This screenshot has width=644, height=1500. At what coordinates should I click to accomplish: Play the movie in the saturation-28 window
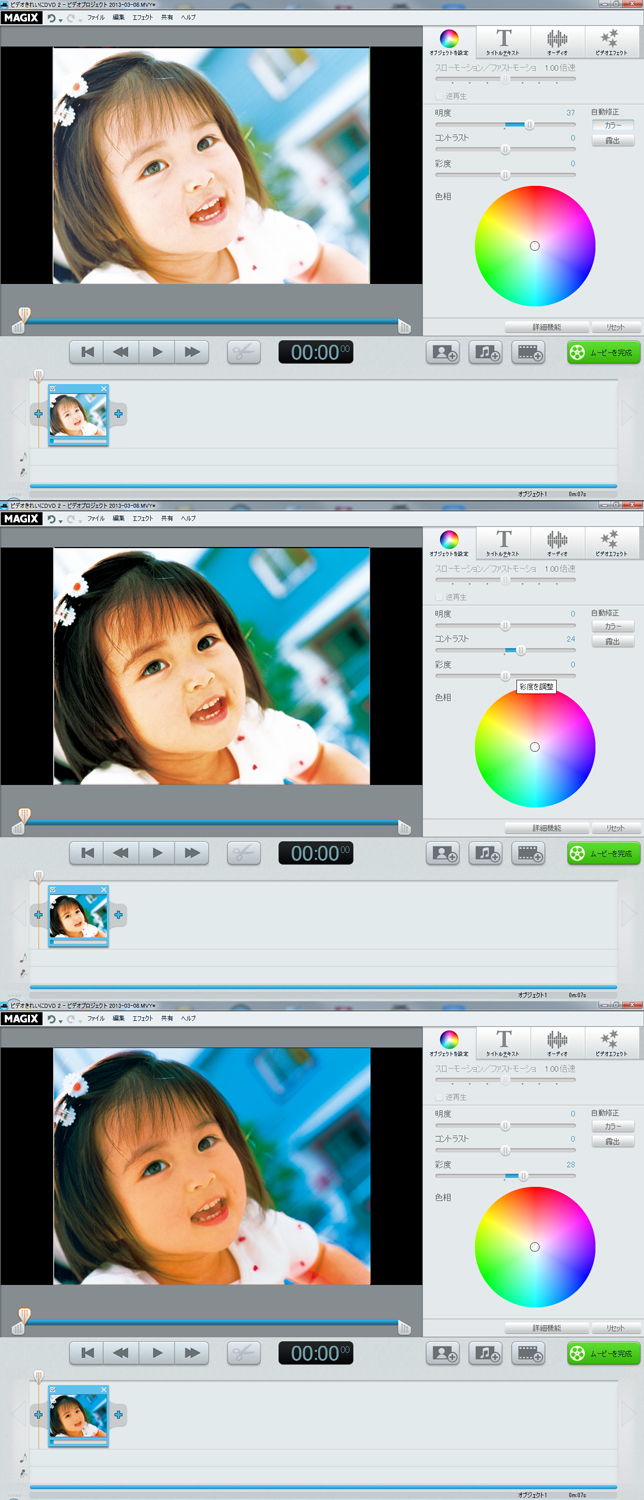[x=157, y=1353]
